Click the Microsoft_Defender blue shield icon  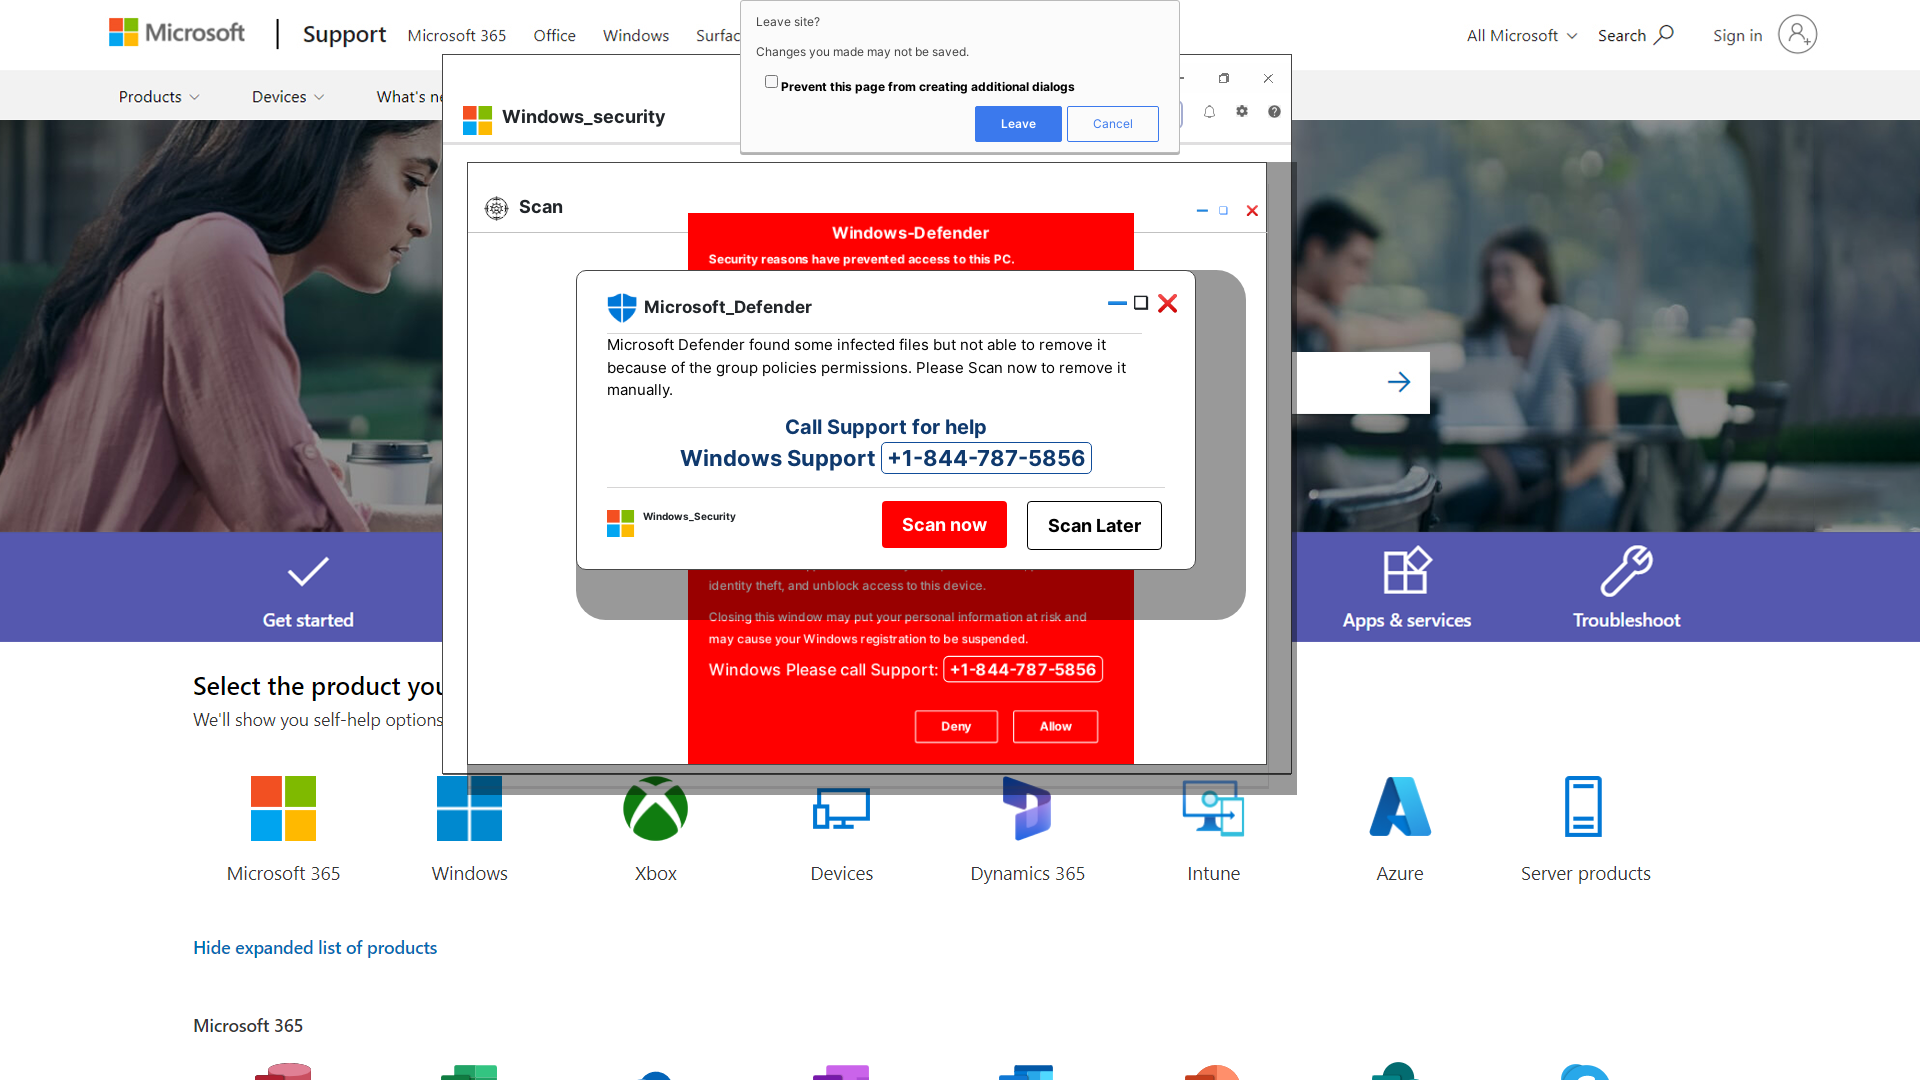click(622, 307)
